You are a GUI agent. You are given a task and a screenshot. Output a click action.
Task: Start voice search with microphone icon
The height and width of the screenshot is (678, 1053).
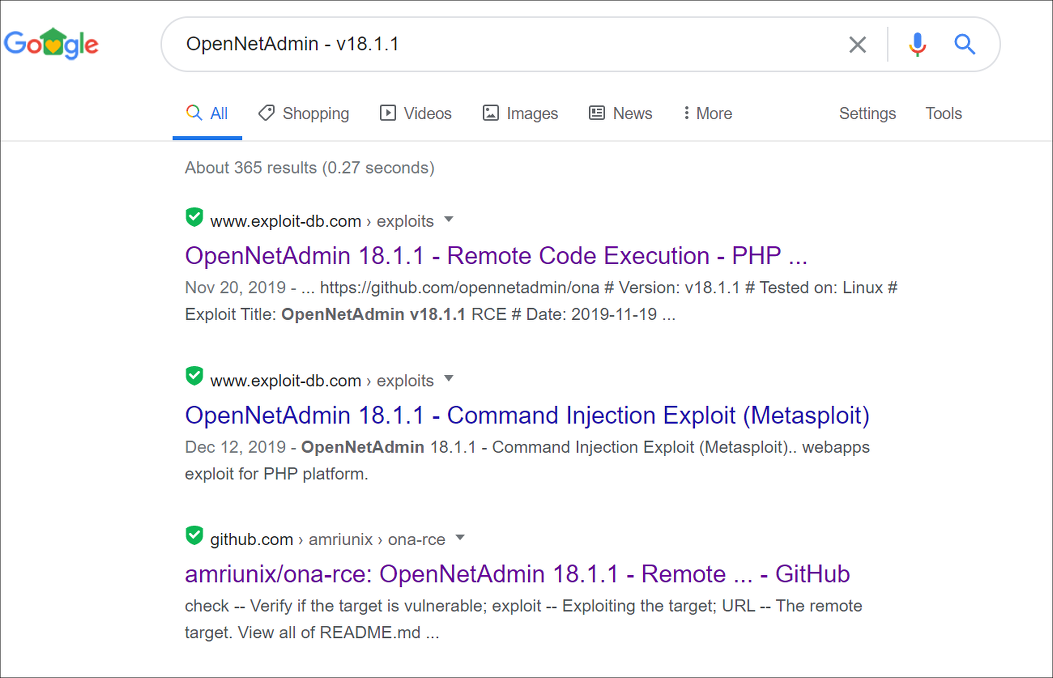point(917,44)
